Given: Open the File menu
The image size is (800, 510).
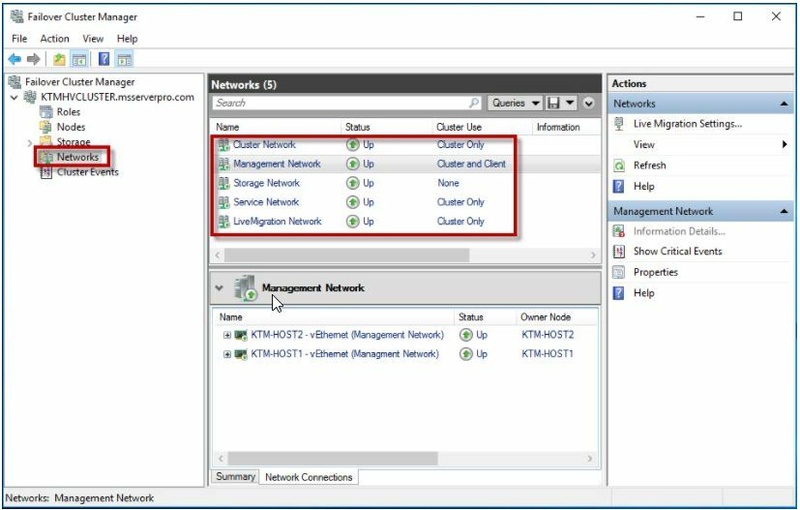Looking at the screenshot, I should point(19,39).
